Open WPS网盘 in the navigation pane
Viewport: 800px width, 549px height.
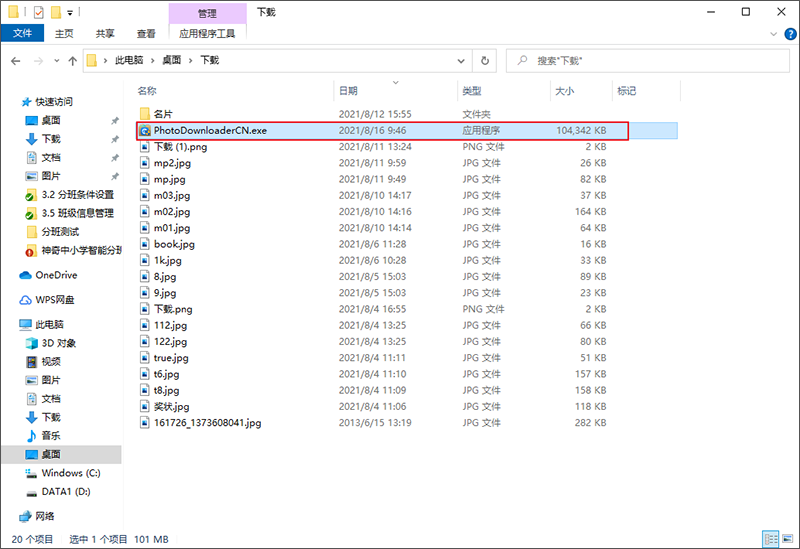point(55,300)
